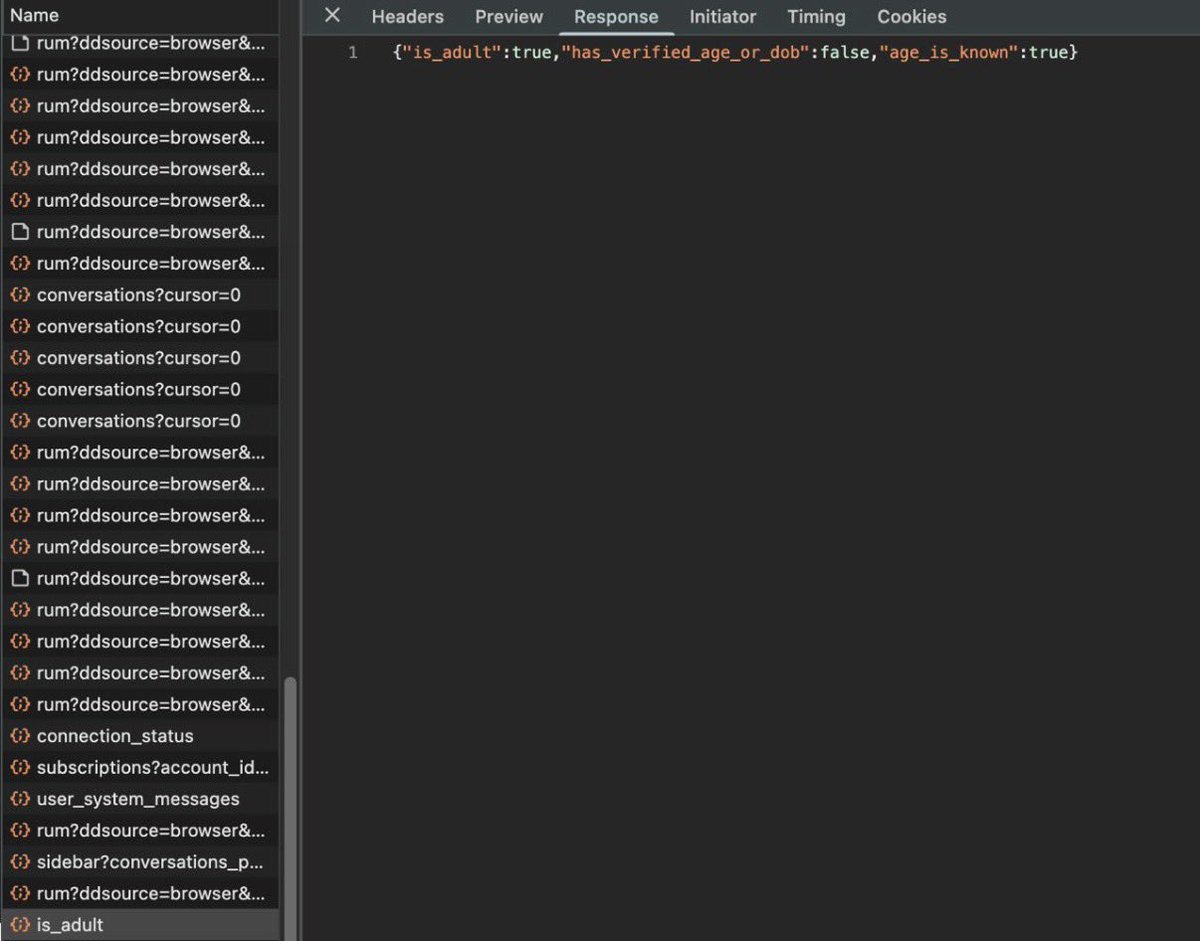The width and height of the screenshot is (1200, 941).
Task: View the Cookies tab
Action: (912, 17)
